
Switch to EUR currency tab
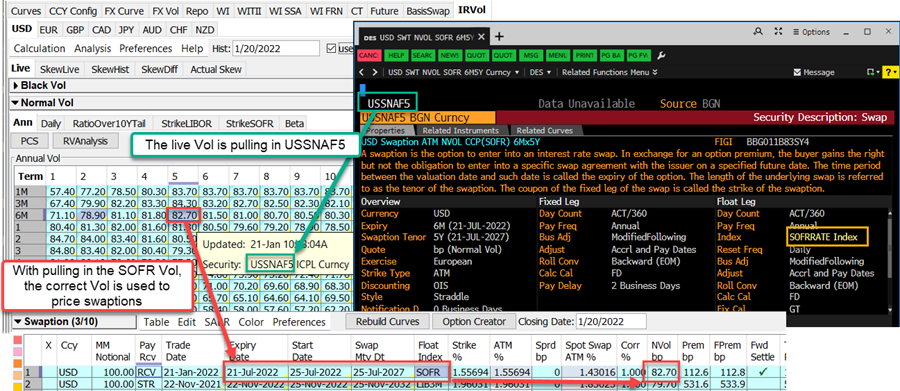coord(49,30)
